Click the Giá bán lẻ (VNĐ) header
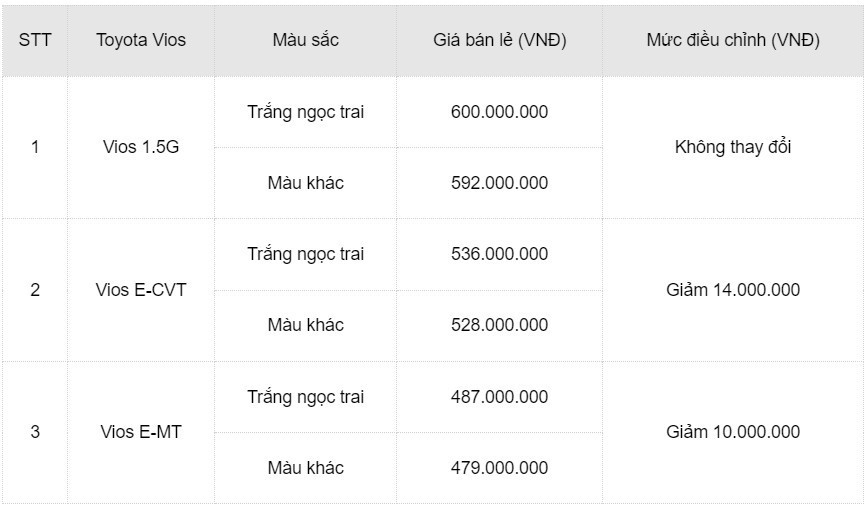Viewport: 864px width, 508px height. [499, 40]
